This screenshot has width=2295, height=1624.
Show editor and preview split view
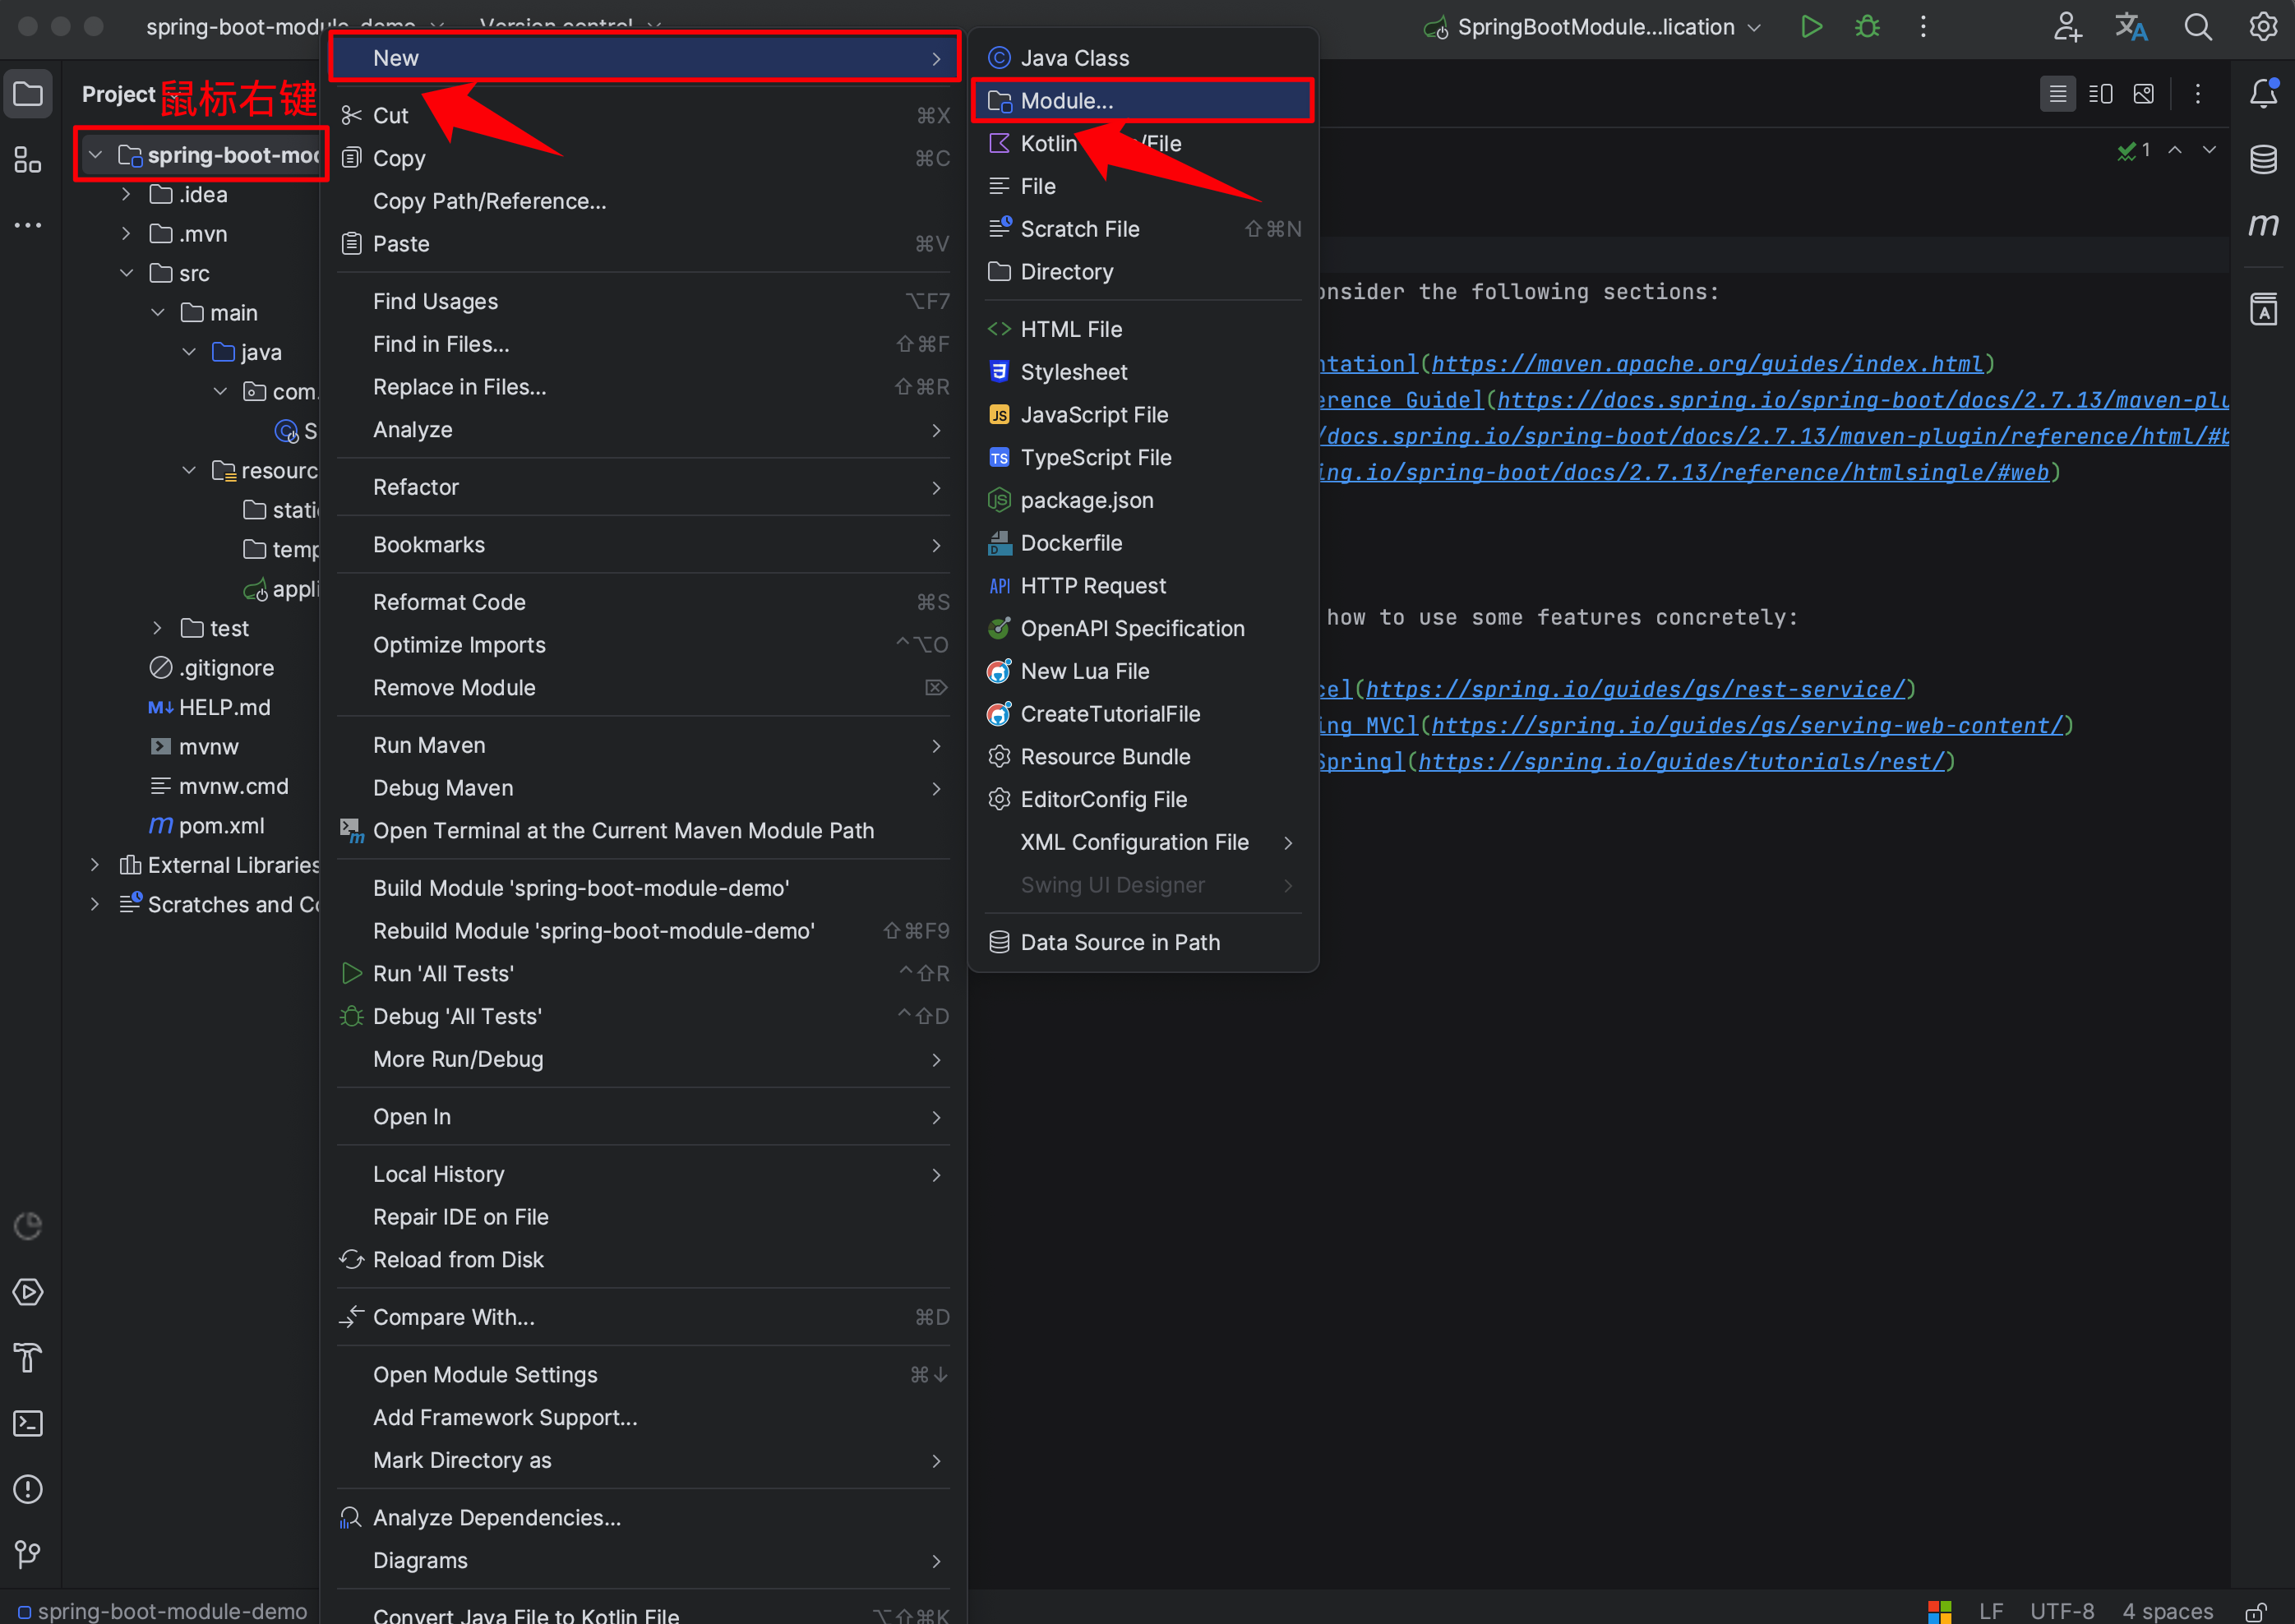(2101, 94)
